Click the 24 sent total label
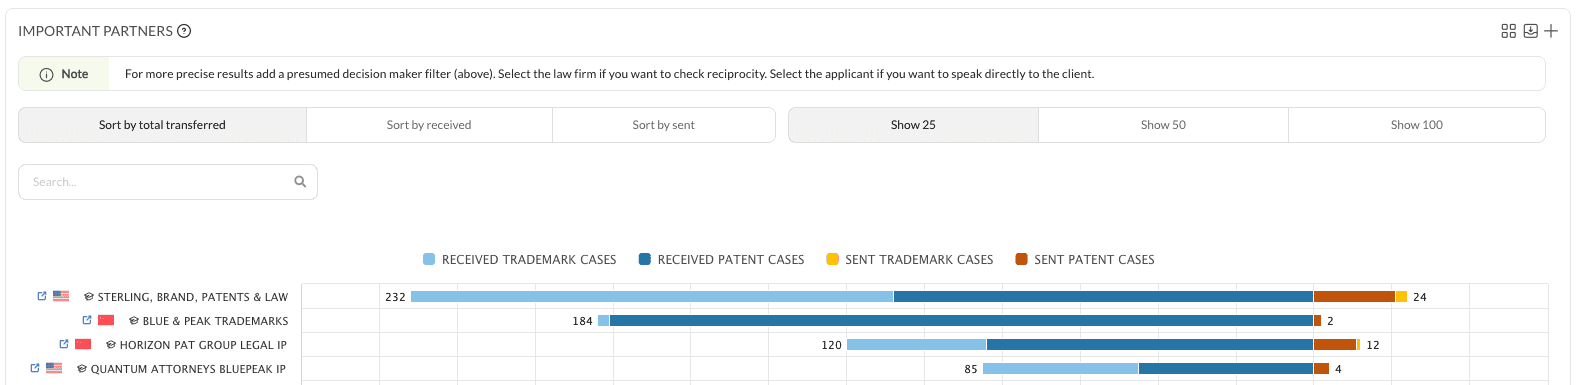This screenshot has width=1578, height=385. click(x=1420, y=297)
